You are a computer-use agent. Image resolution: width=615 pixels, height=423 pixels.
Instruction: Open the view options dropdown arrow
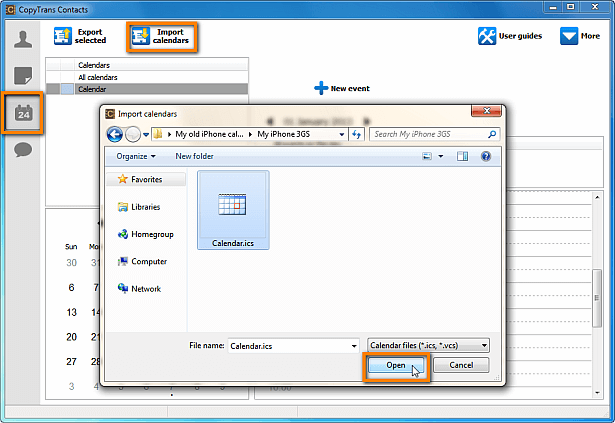(441, 157)
